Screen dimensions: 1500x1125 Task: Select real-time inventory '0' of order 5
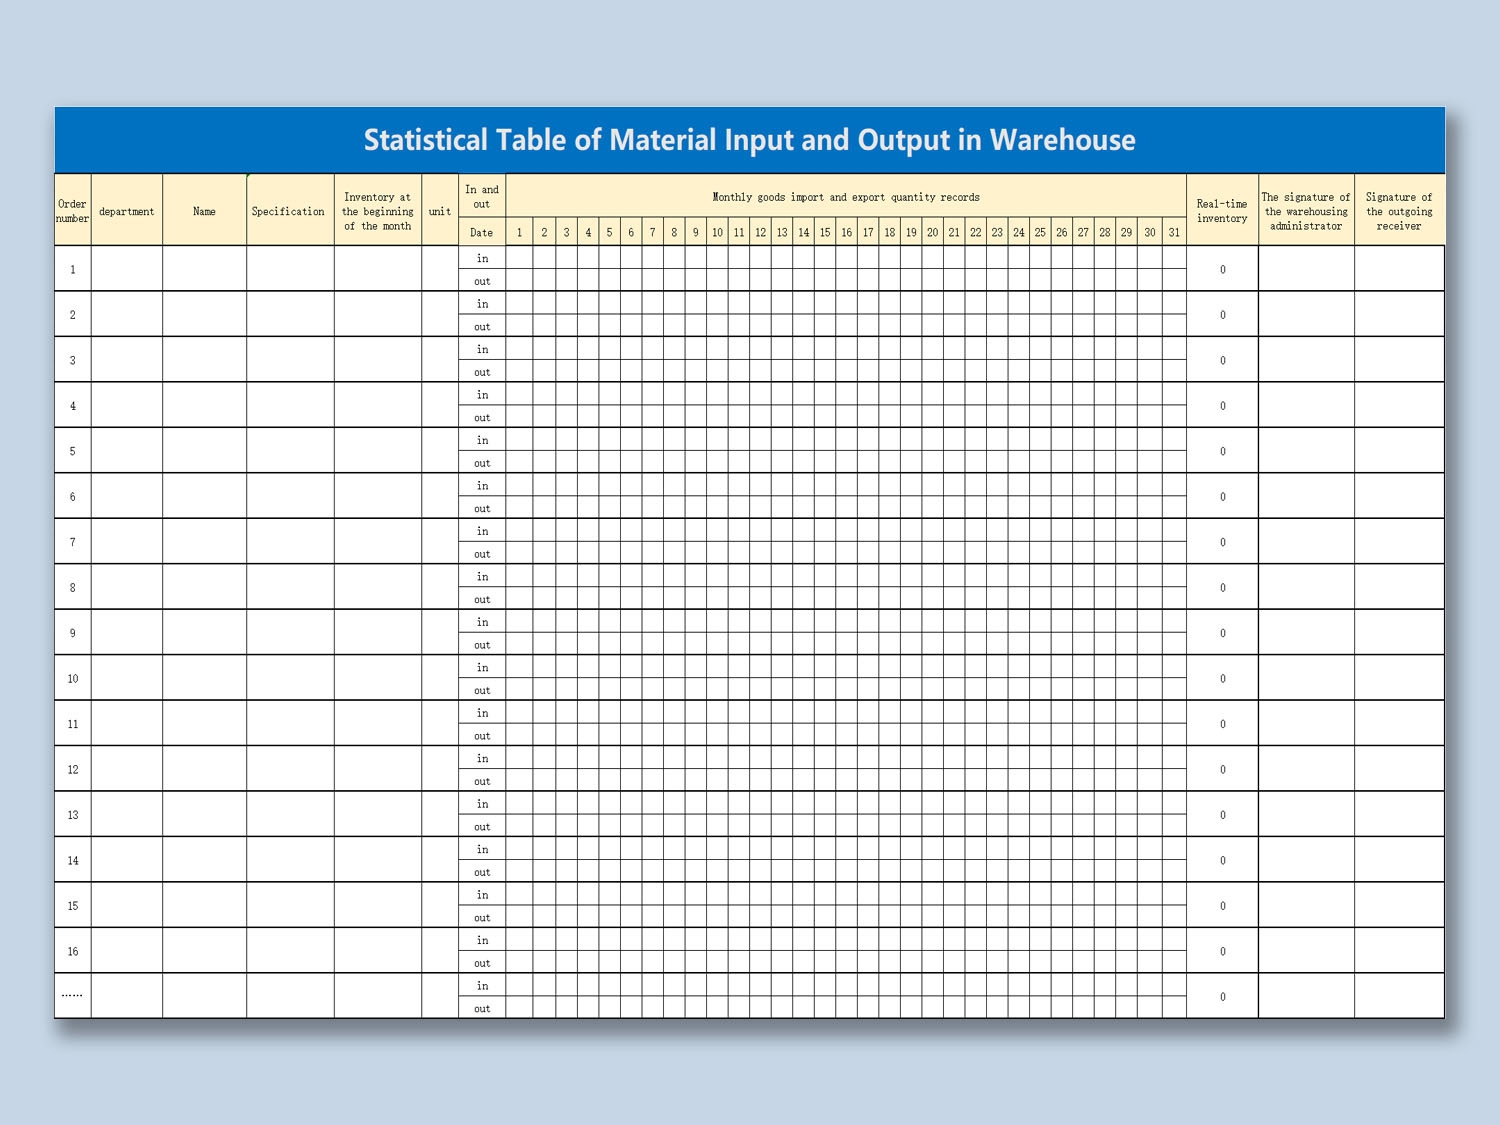(x=1222, y=451)
